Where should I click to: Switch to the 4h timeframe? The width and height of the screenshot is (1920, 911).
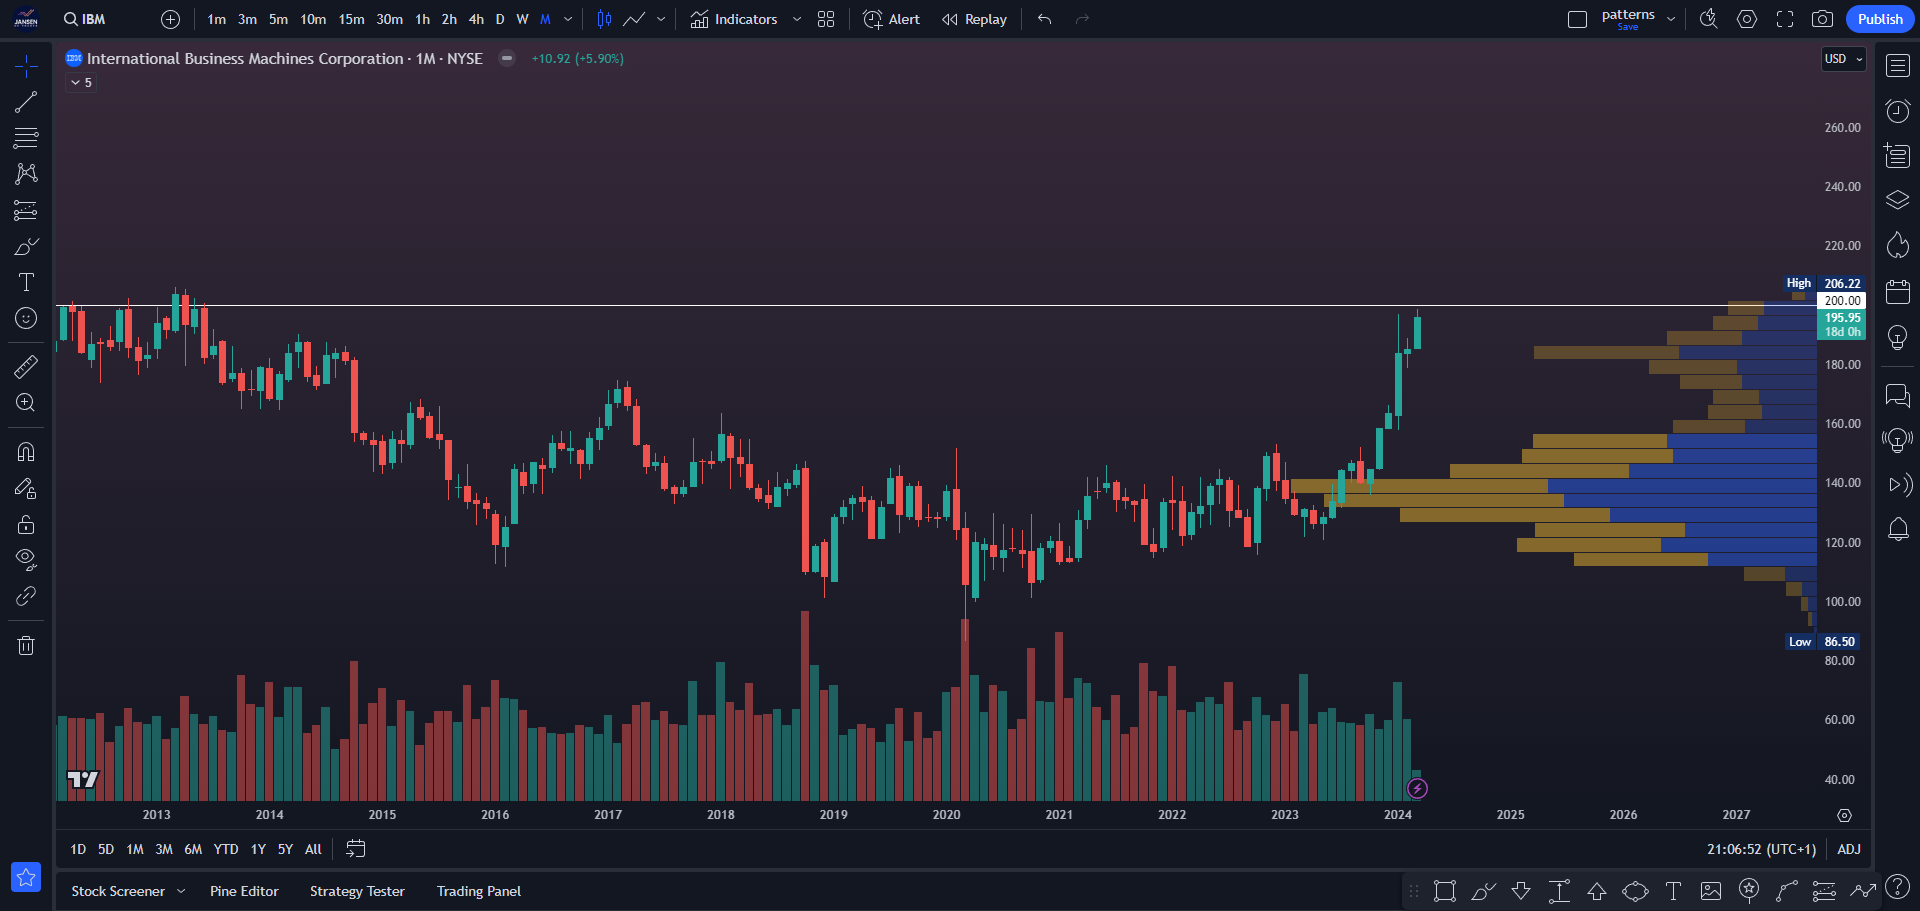click(x=476, y=19)
